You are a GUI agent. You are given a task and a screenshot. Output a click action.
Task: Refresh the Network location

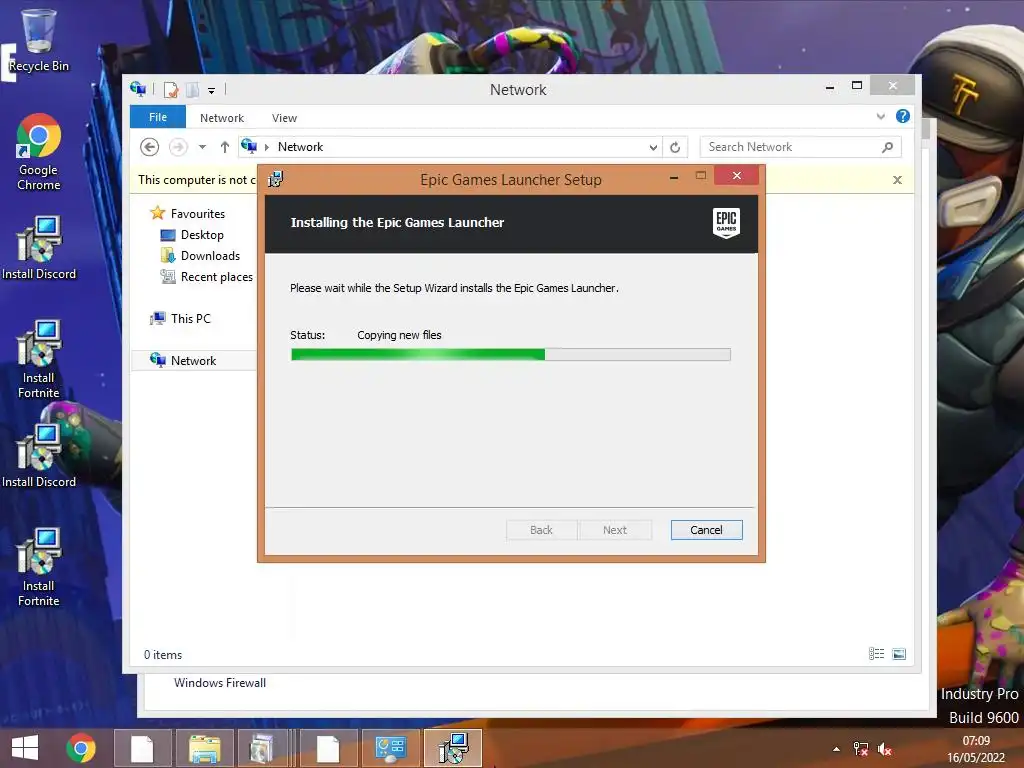click(x=675, y=148)
